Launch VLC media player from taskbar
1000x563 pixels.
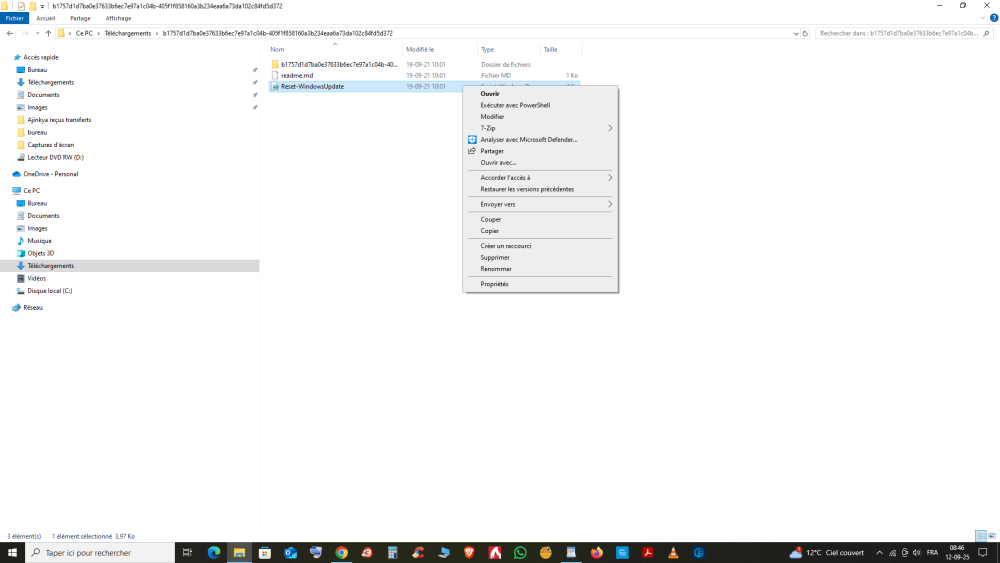(x=673, y=552)
